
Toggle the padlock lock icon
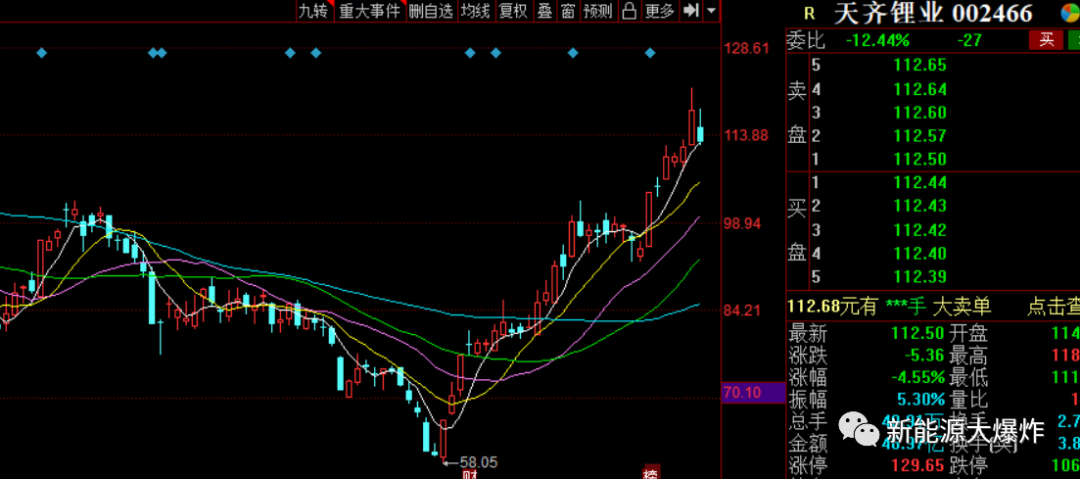coord(628,10)
